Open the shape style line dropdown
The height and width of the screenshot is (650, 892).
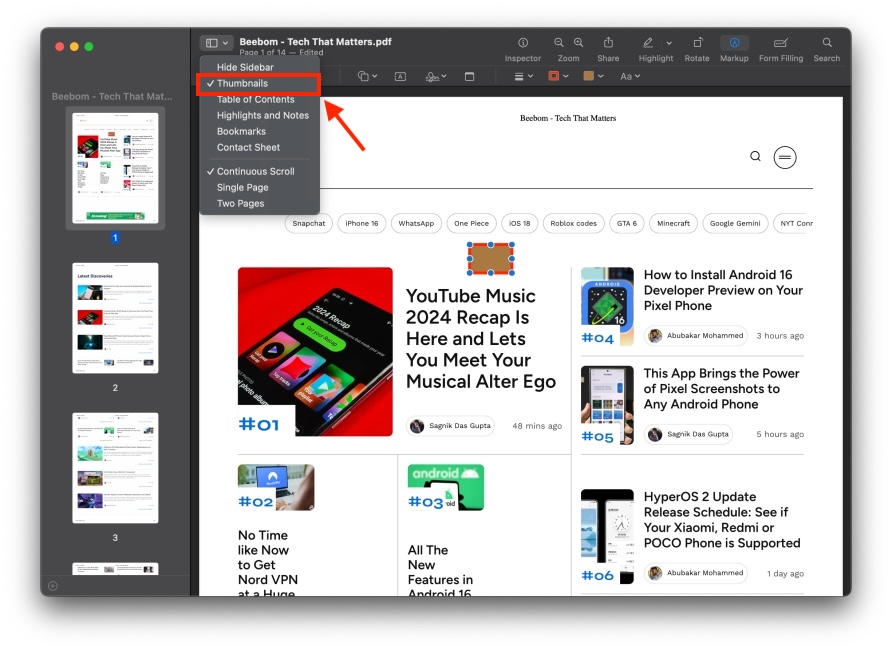[x=523, y=76]
